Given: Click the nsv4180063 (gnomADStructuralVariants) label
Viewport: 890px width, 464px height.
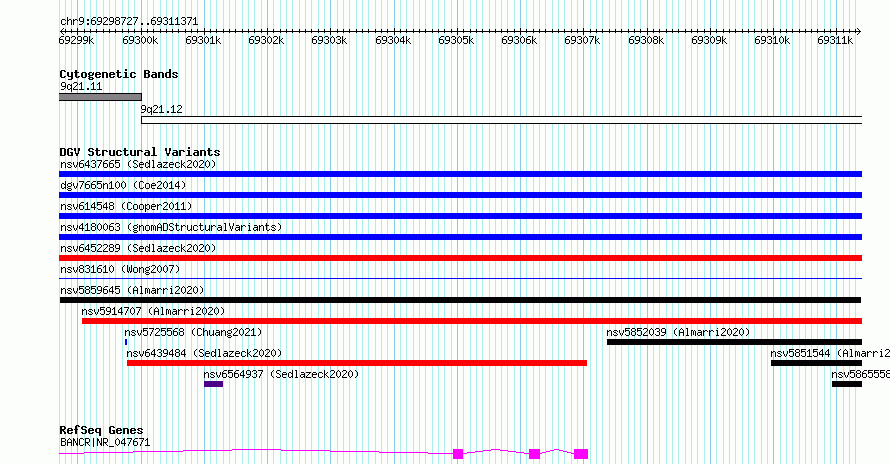Looking at the screenshot, I should pyautogui.click(x=171, y=227).
